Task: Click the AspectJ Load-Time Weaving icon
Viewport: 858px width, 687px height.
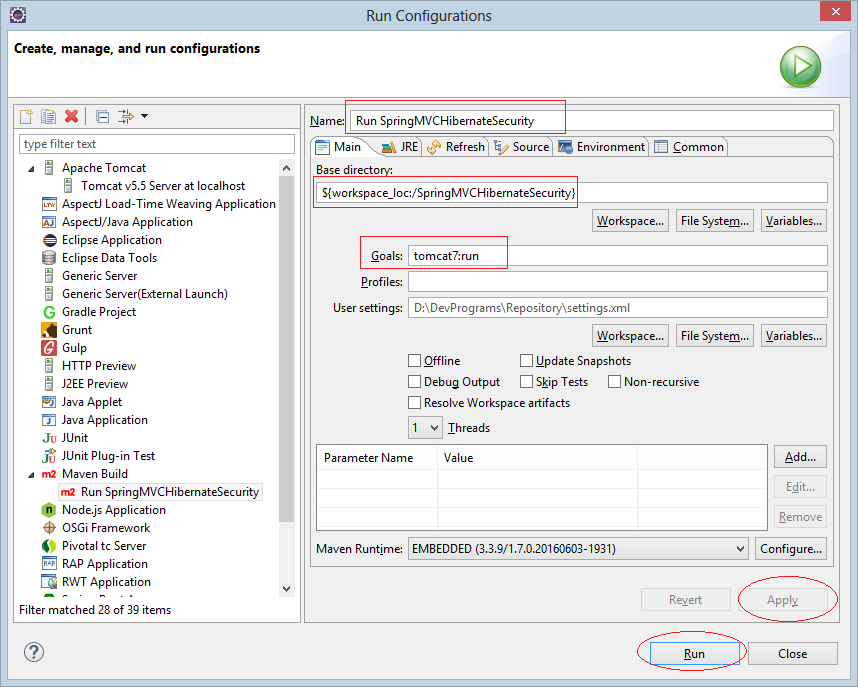Action: (x=49, y=204)
